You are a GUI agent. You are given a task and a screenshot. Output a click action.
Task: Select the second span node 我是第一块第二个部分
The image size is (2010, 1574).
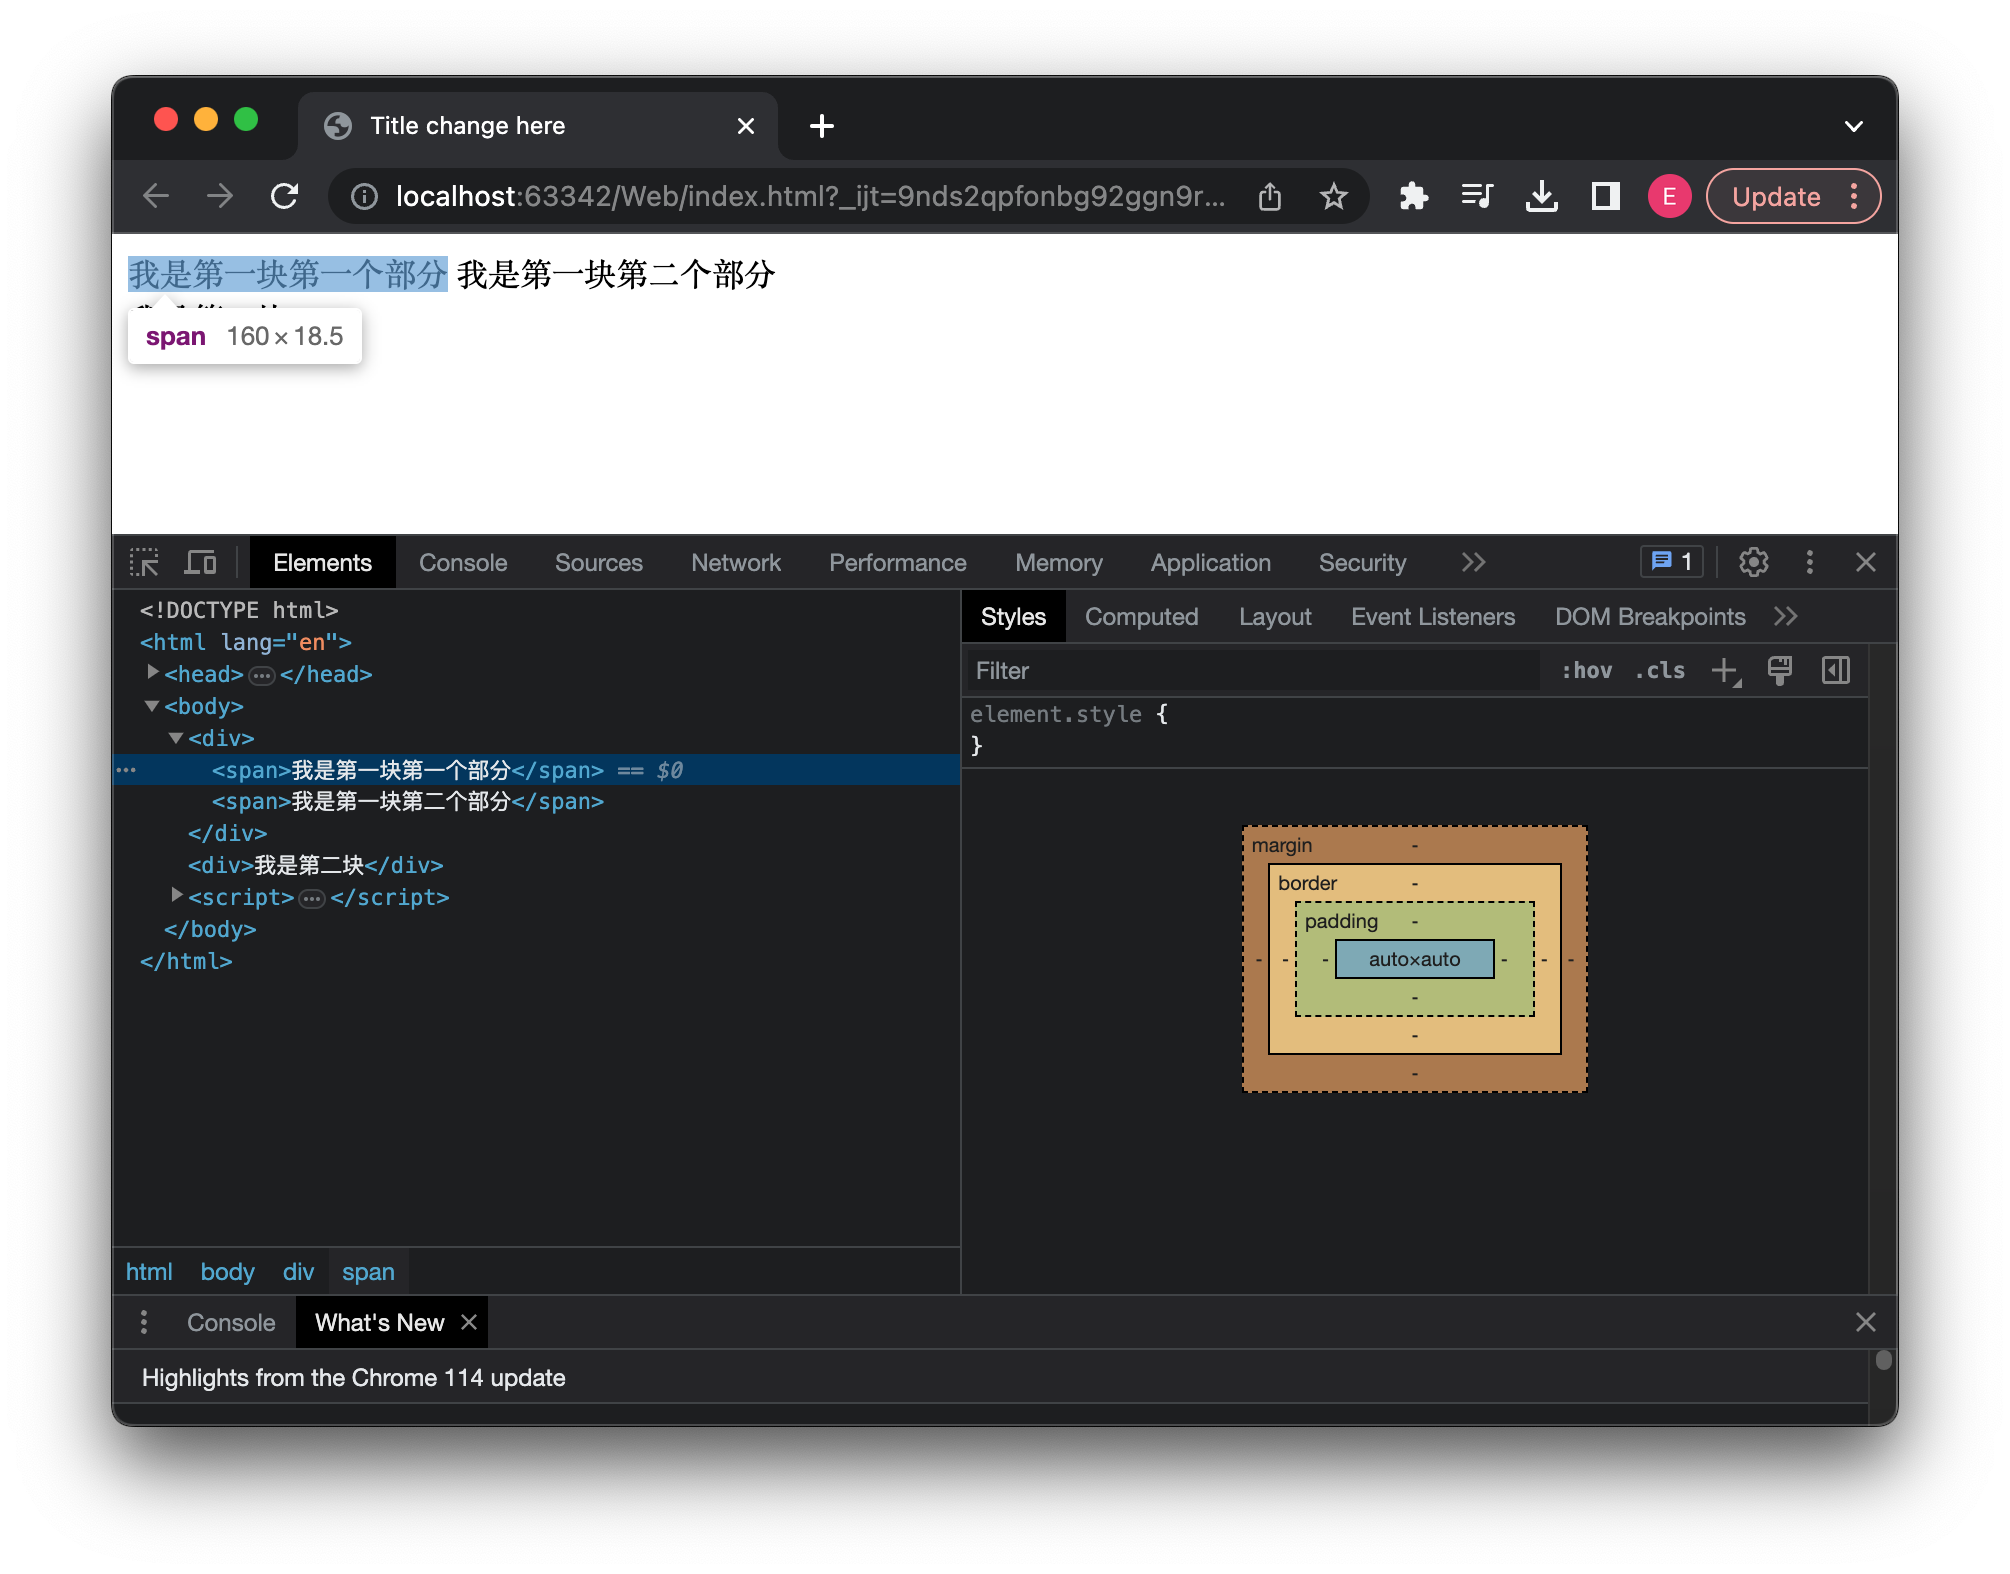[407, 802]
